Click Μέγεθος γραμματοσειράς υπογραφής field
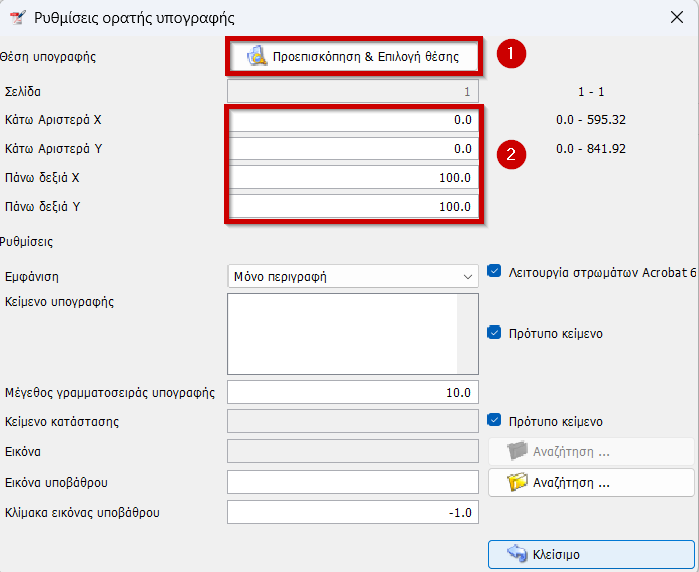699x572 pixels. (x=353, y=392)
